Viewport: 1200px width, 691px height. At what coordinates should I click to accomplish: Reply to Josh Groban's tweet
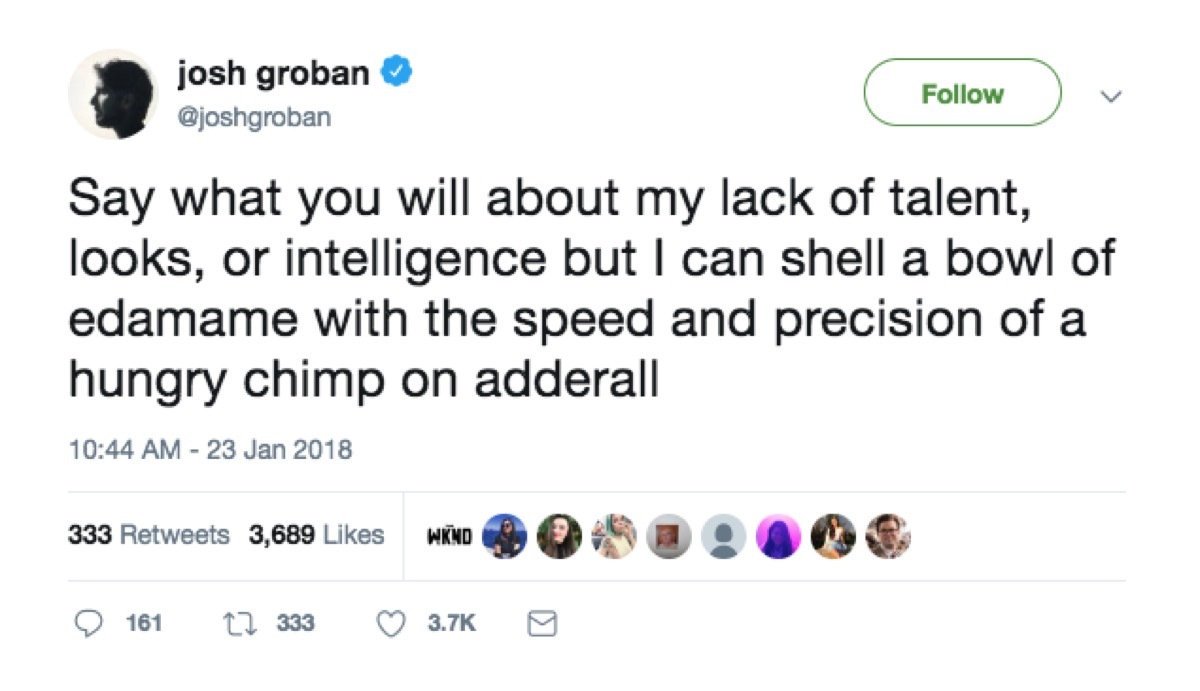tap(91, 622)
